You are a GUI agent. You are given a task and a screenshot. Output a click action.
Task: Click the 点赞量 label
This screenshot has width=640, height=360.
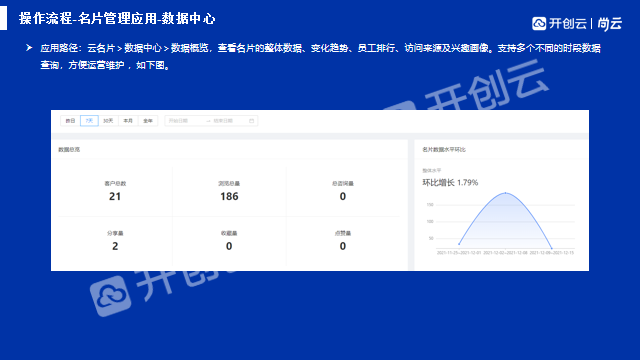point(343,233)
